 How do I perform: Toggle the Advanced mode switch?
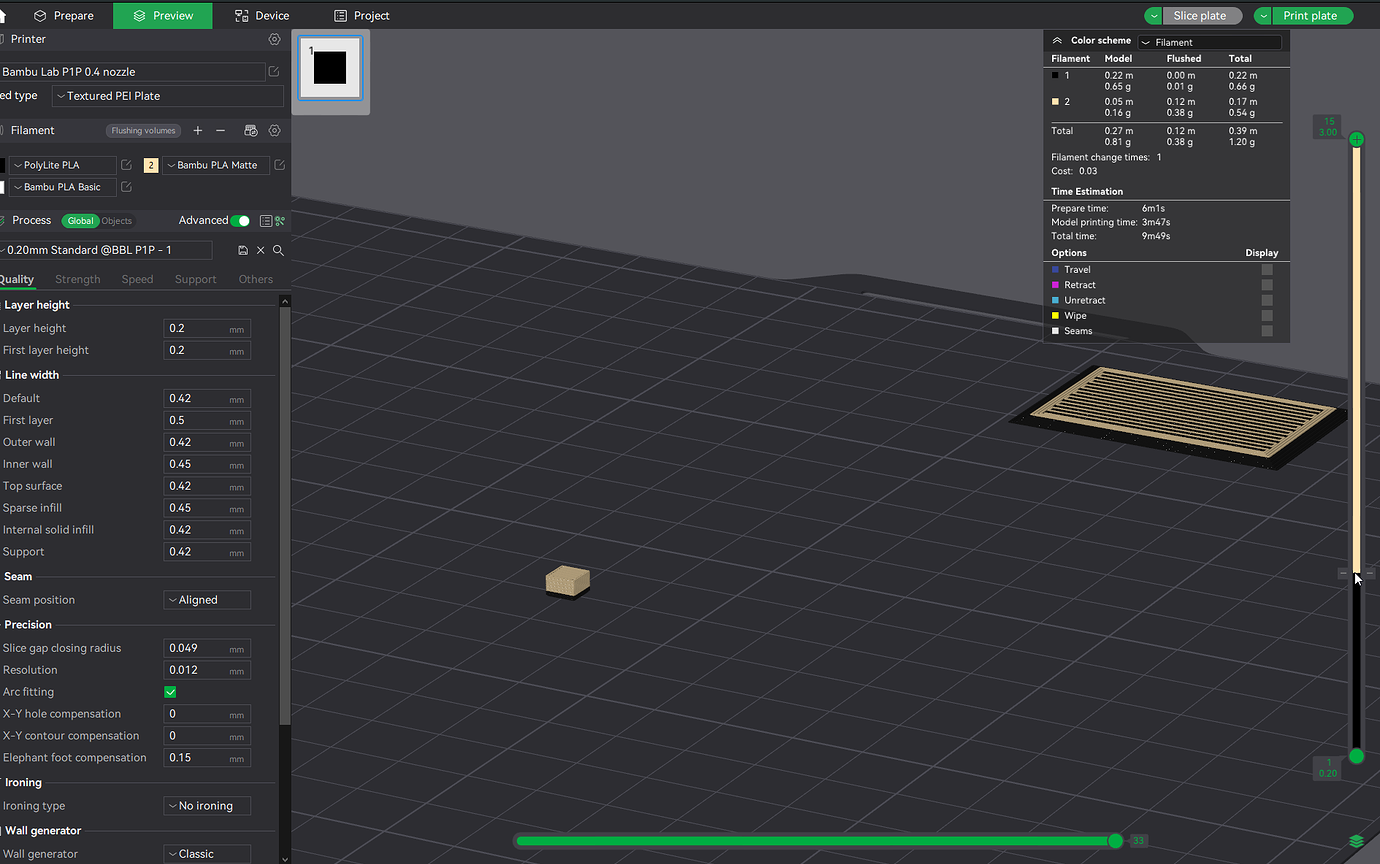240,221
